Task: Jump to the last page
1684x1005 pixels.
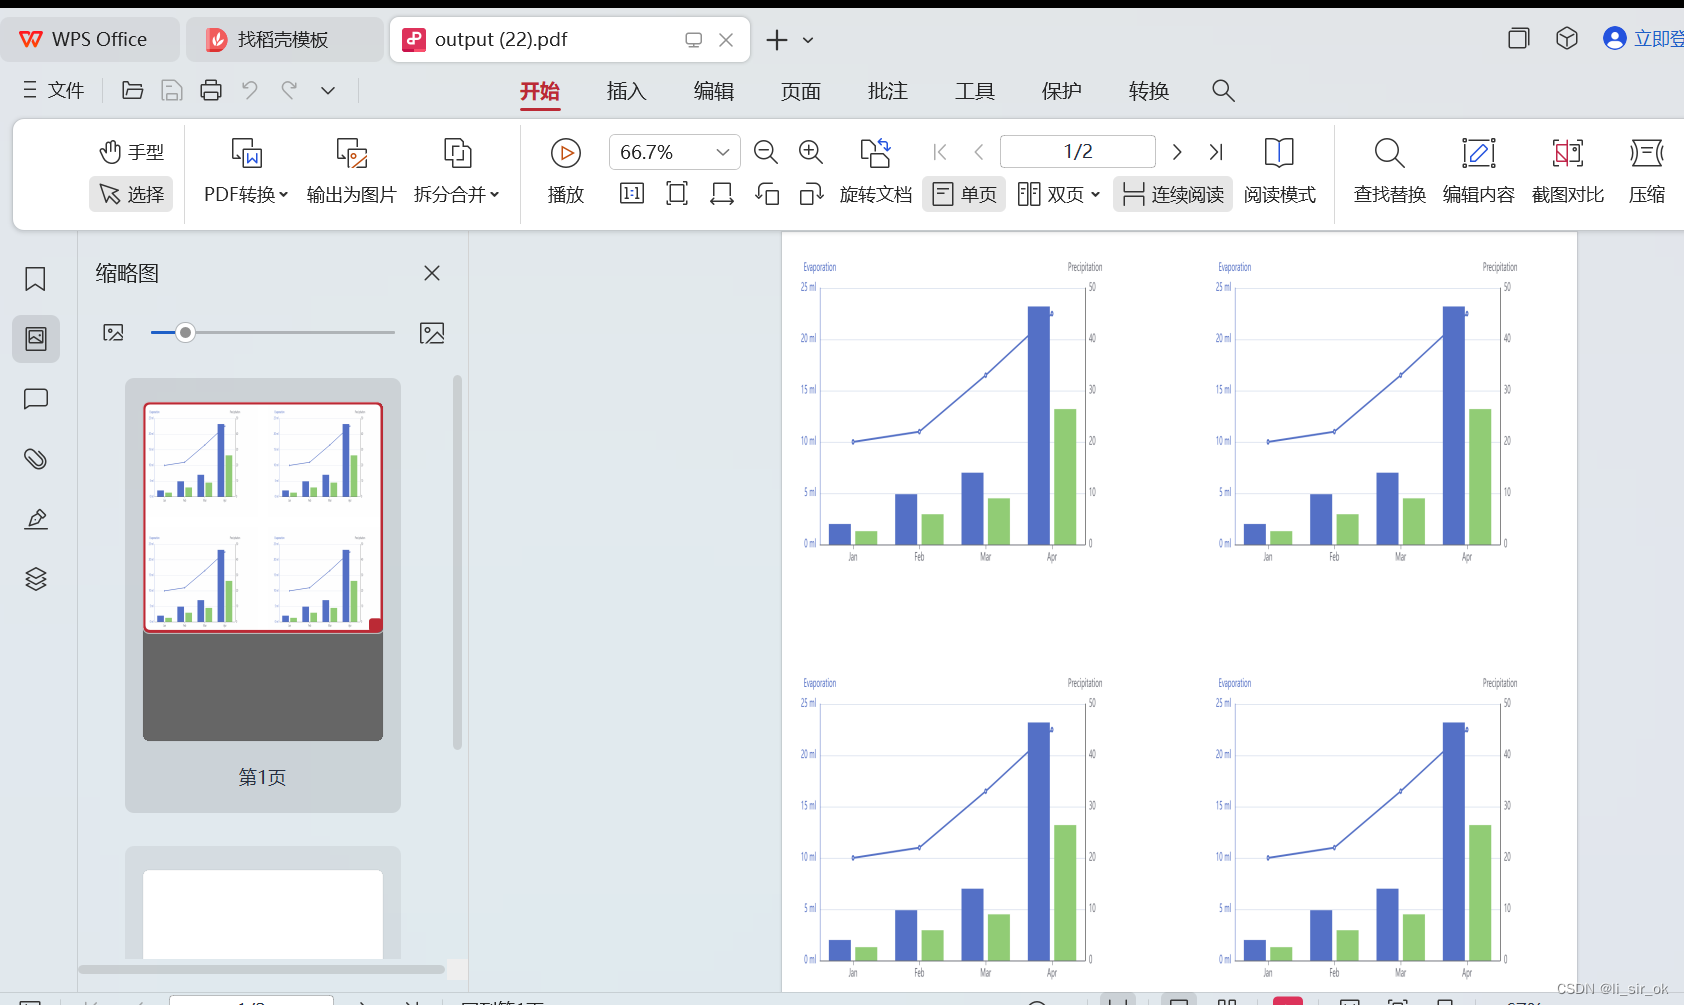Action: pyautogui.click(x=1216, y=152)
